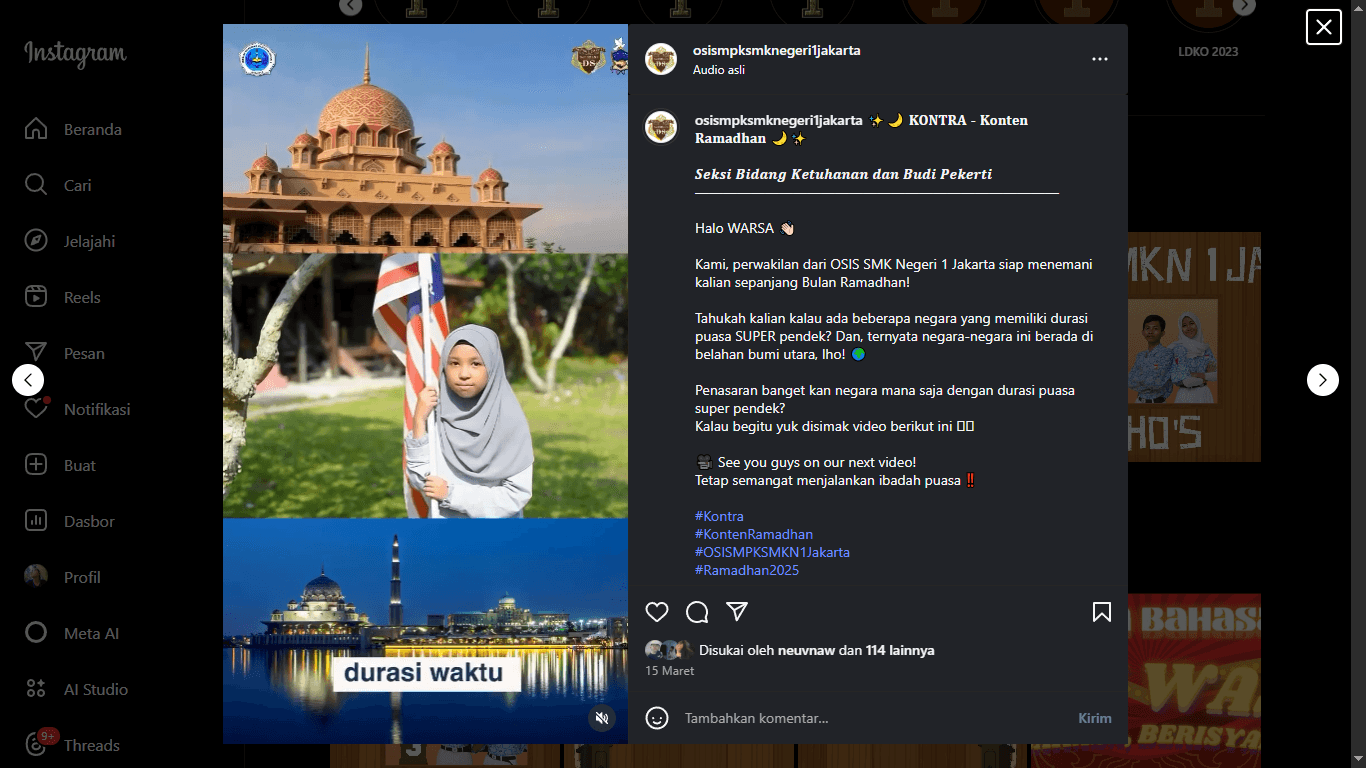Open Pesan messages icon

36,353
